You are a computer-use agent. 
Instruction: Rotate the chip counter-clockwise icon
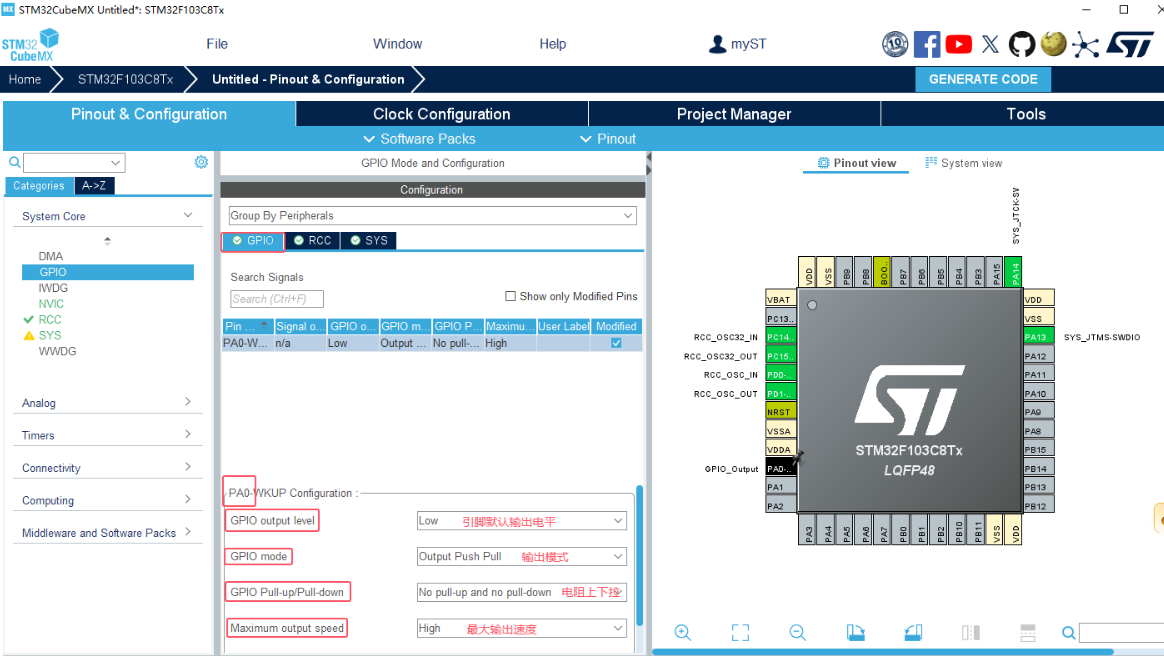[913, 632]
